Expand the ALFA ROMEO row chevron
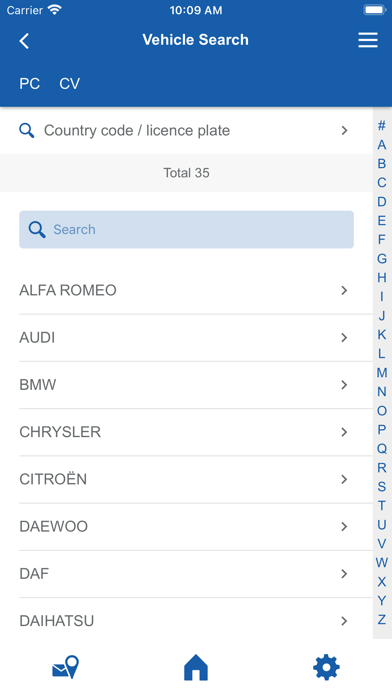392x696 pixels. point(344,290)
